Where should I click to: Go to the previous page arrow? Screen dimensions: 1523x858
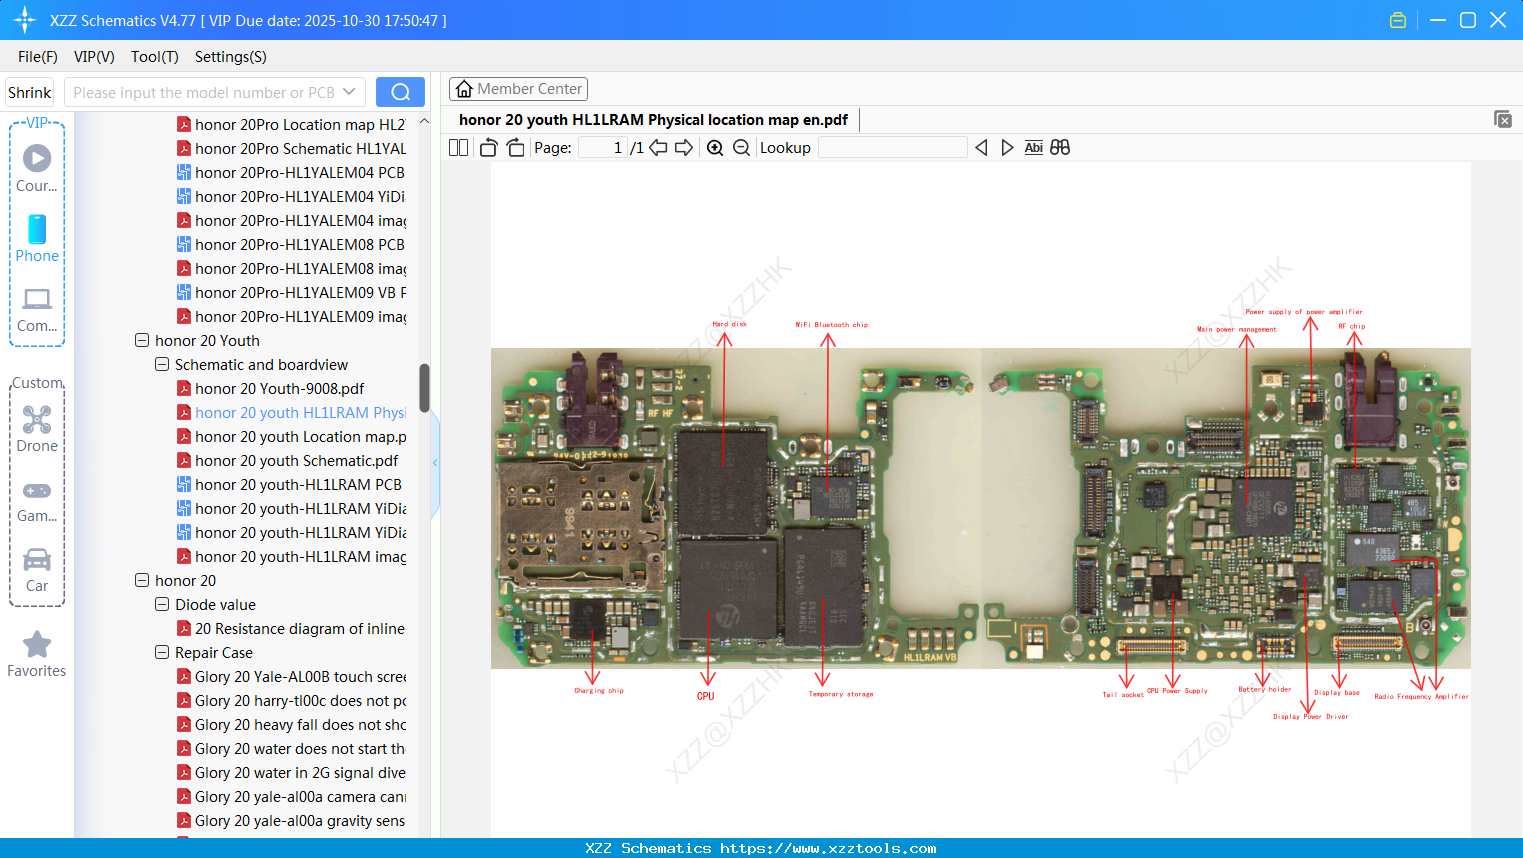coord(658,148)
